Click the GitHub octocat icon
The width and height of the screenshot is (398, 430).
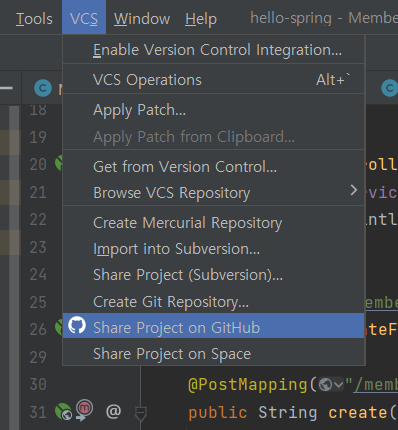77,325
